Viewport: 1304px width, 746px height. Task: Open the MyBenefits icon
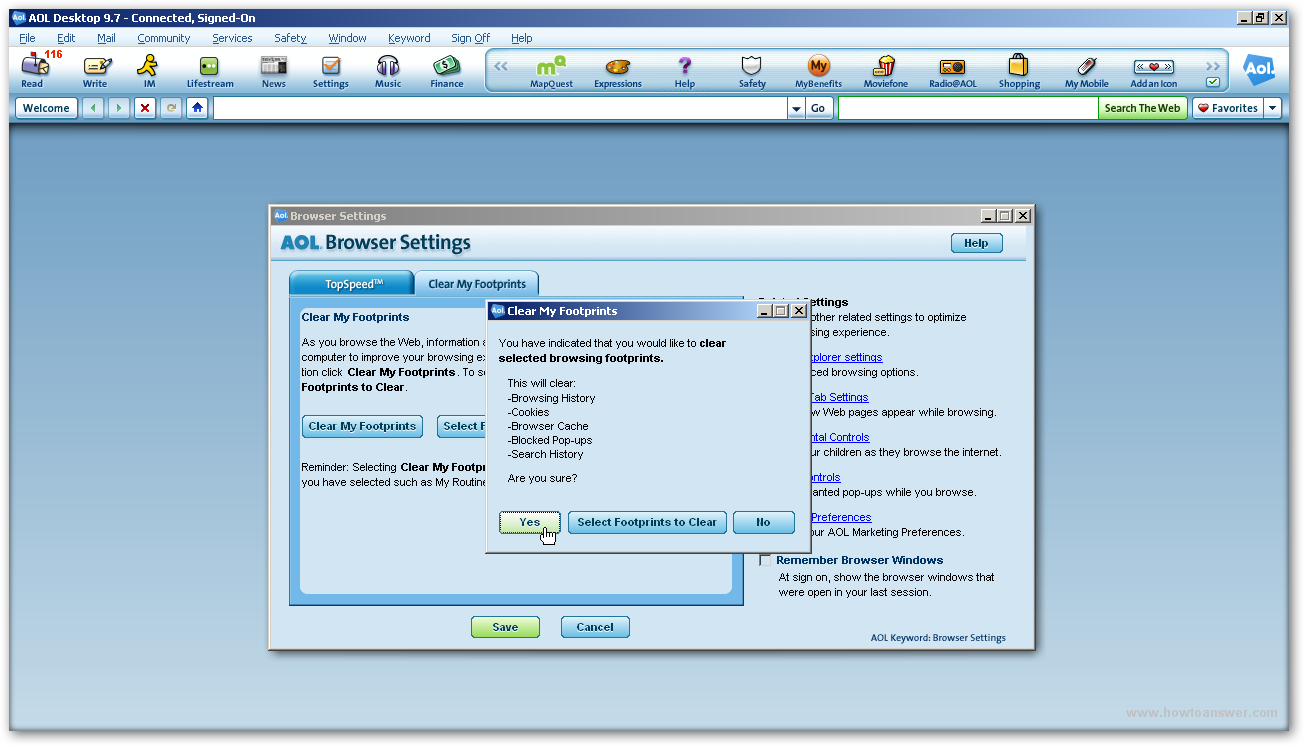[819, 71]
